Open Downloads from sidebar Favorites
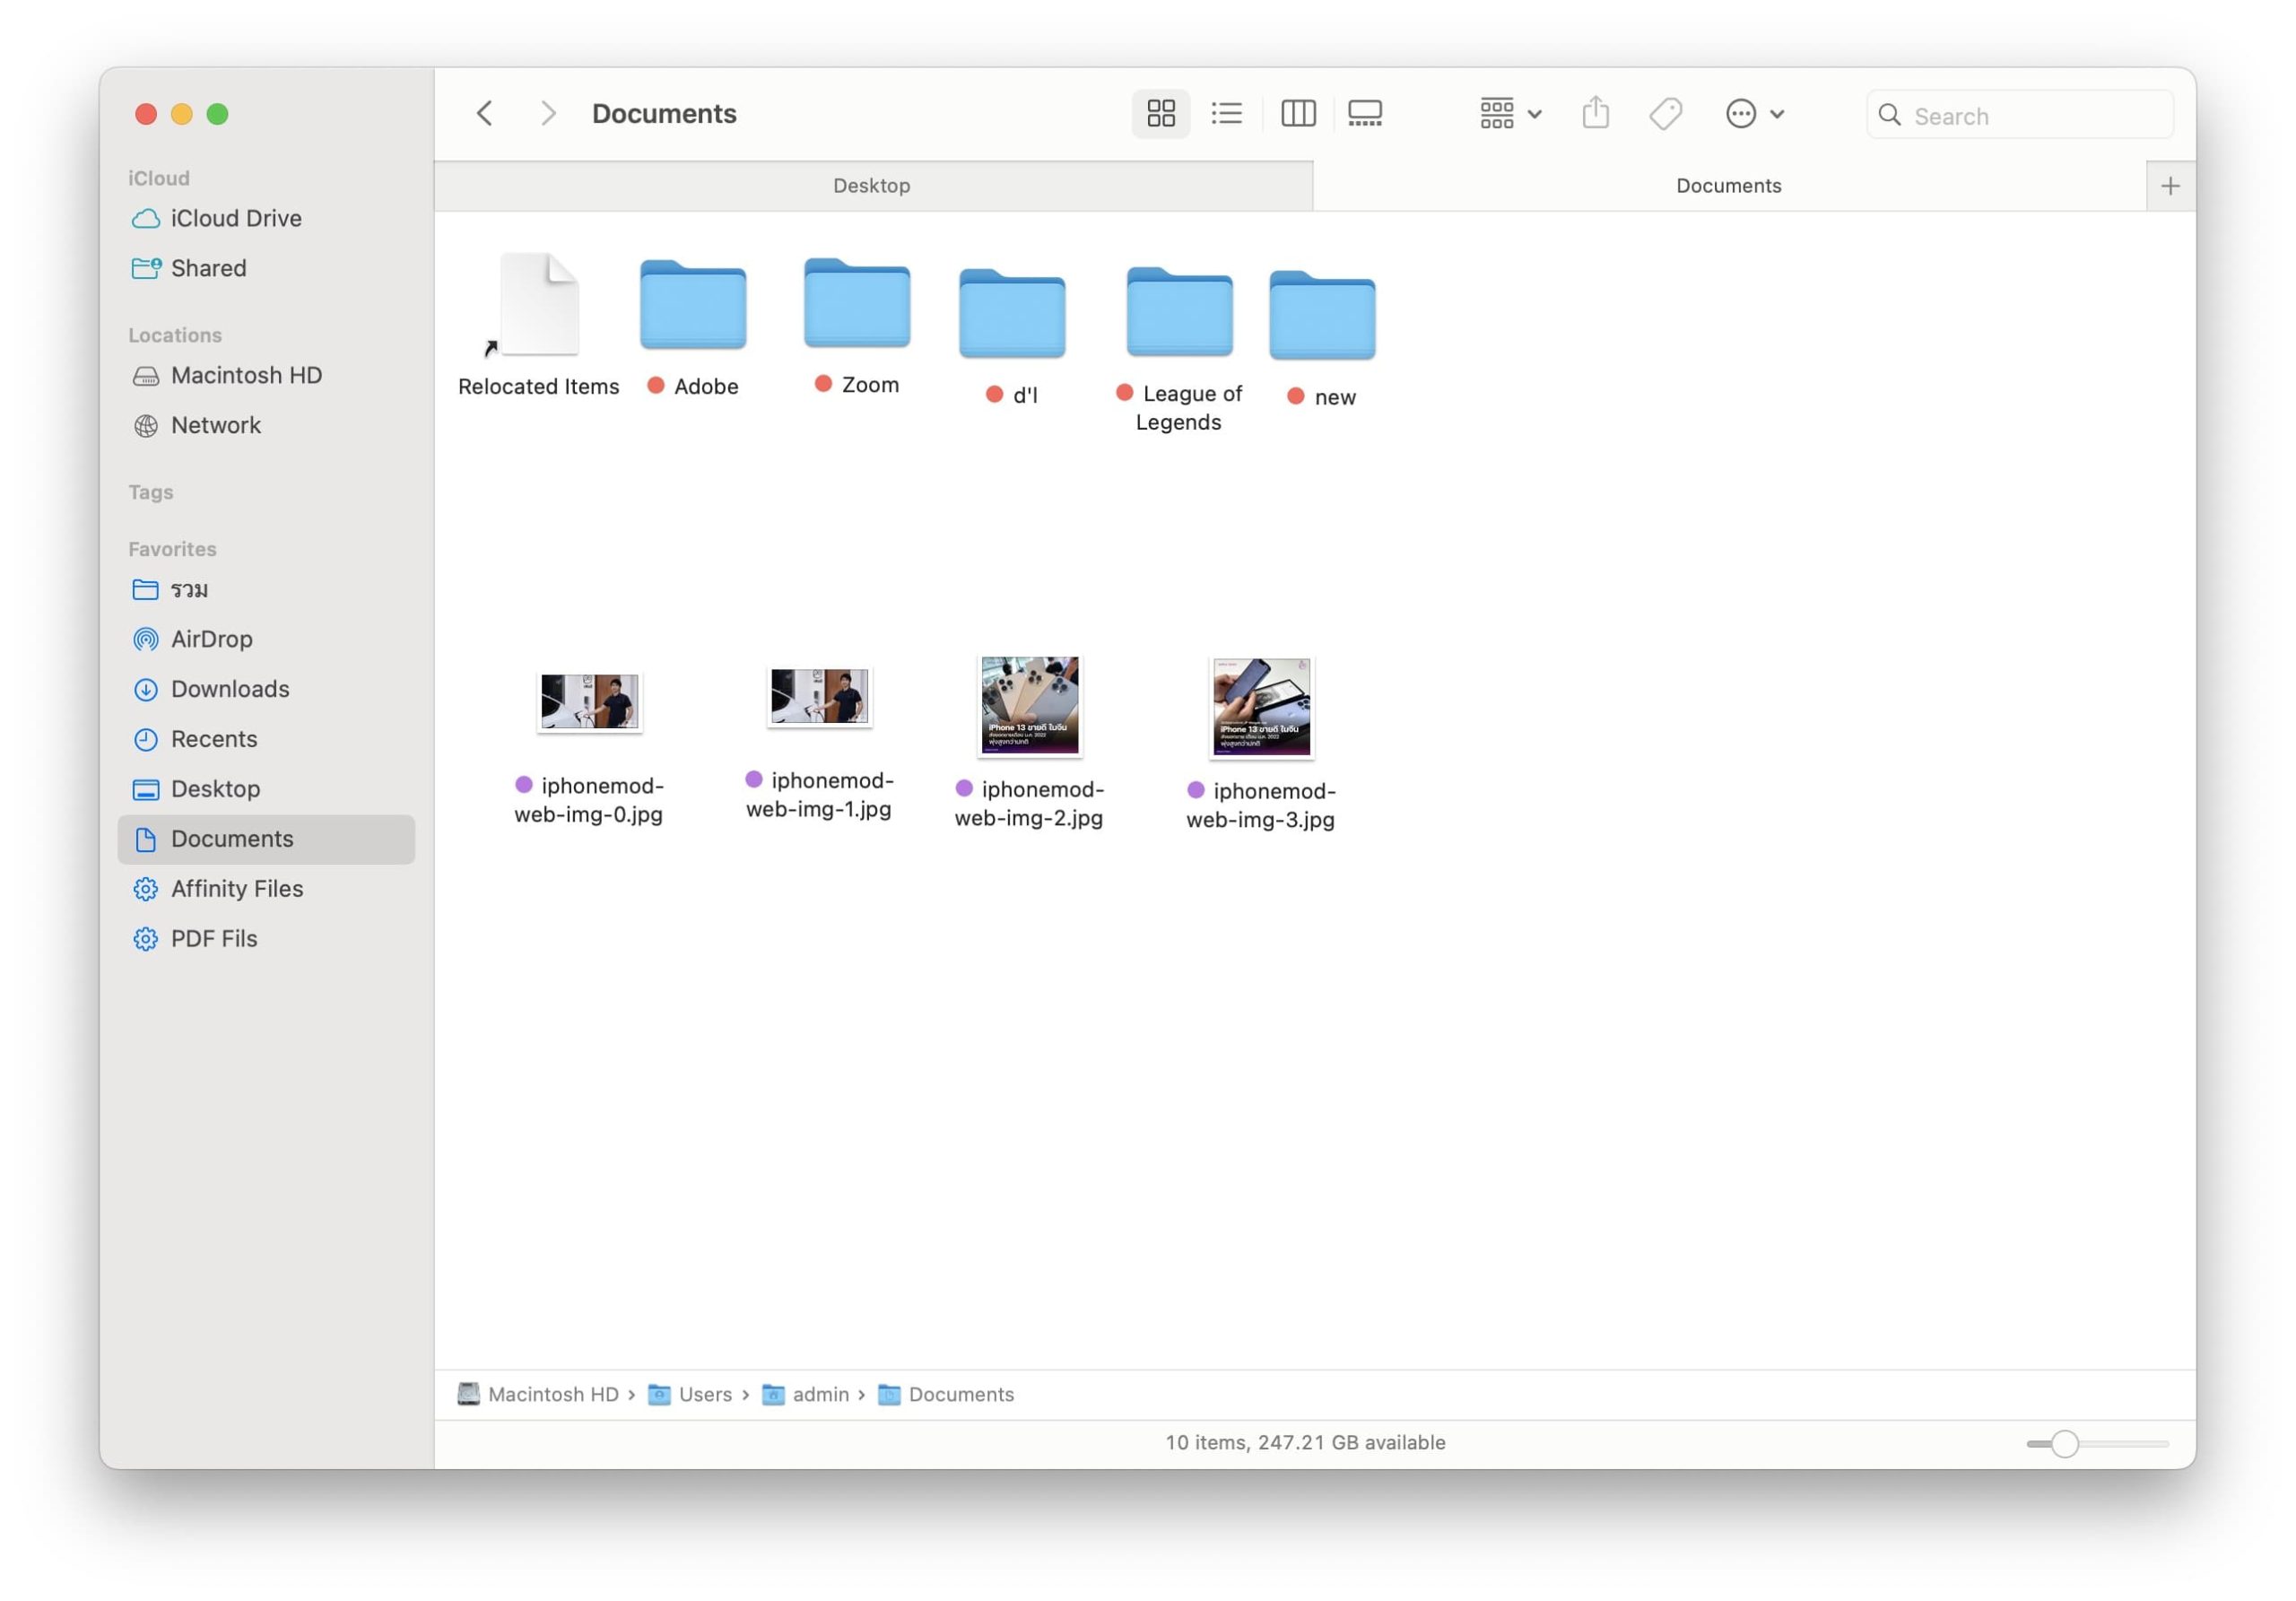This screenshot has width=2296, height=1601. pyautogui.click(x=229, y=689)
